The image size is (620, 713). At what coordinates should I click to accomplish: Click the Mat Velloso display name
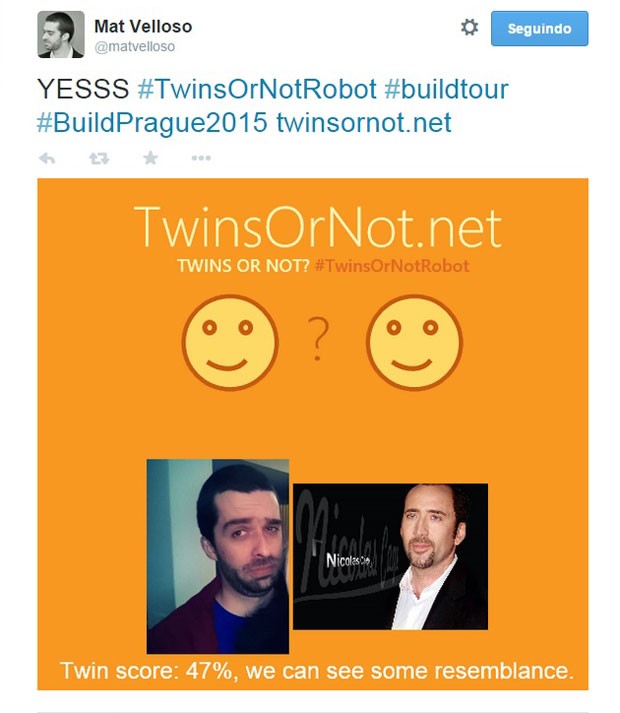(143, 26)
